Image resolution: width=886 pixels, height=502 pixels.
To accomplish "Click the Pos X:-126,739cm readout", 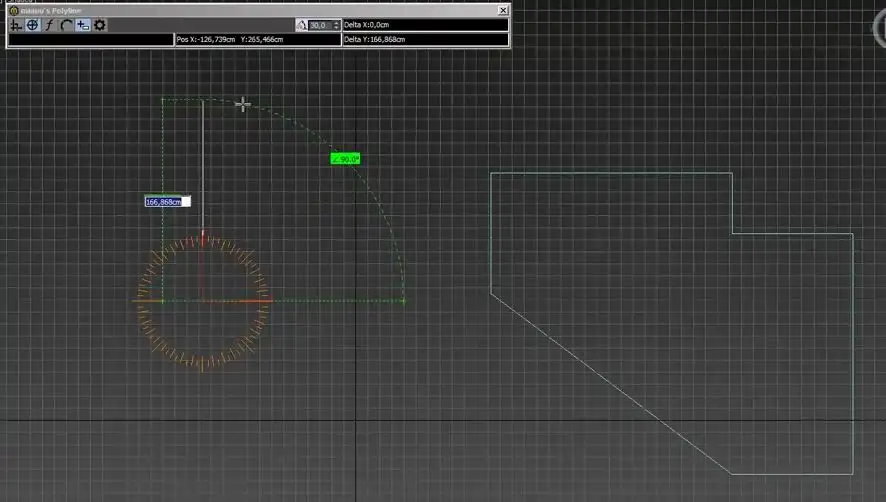I will [x=258, y=40].
